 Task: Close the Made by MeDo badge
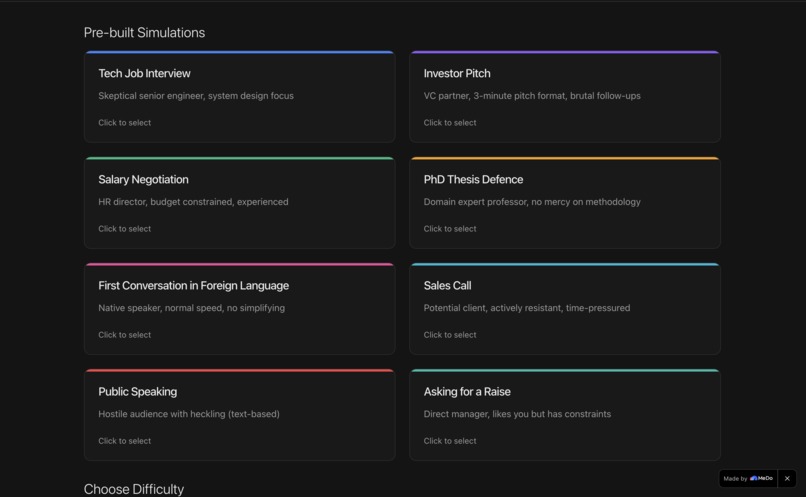pyautogui.click(x=787, y=478)
